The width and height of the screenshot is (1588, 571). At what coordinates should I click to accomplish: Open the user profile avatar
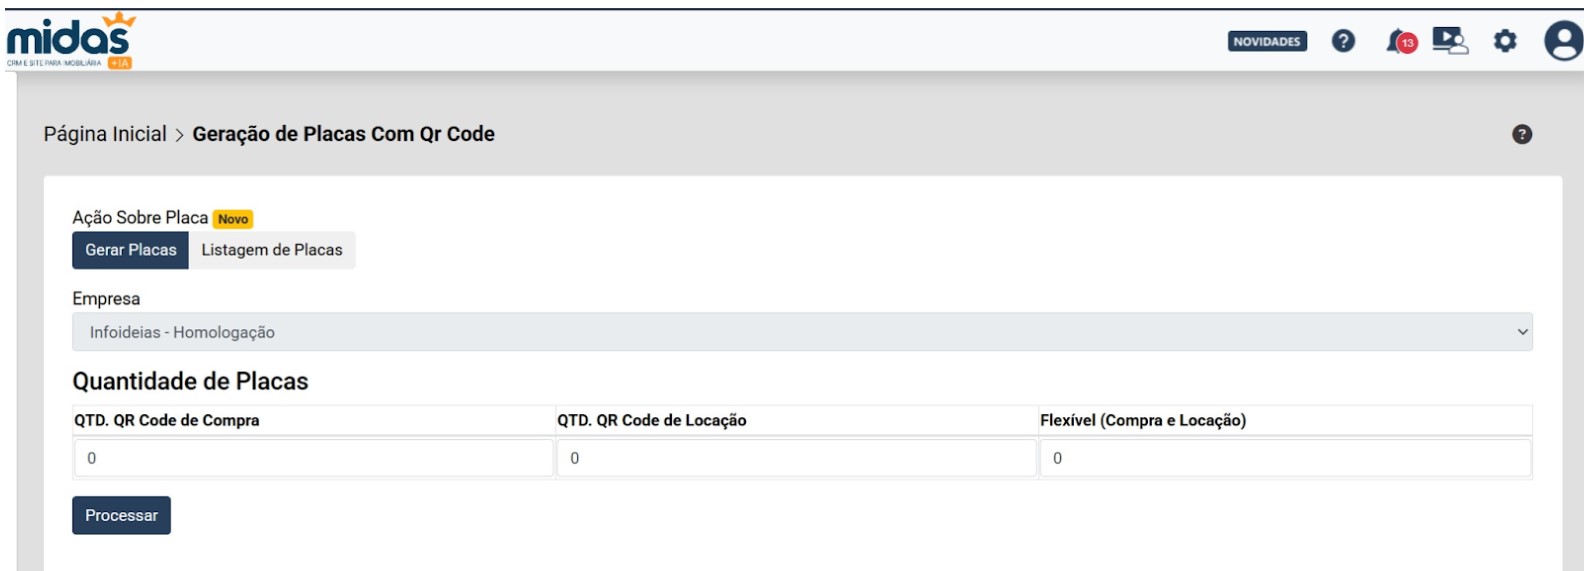1563,41
